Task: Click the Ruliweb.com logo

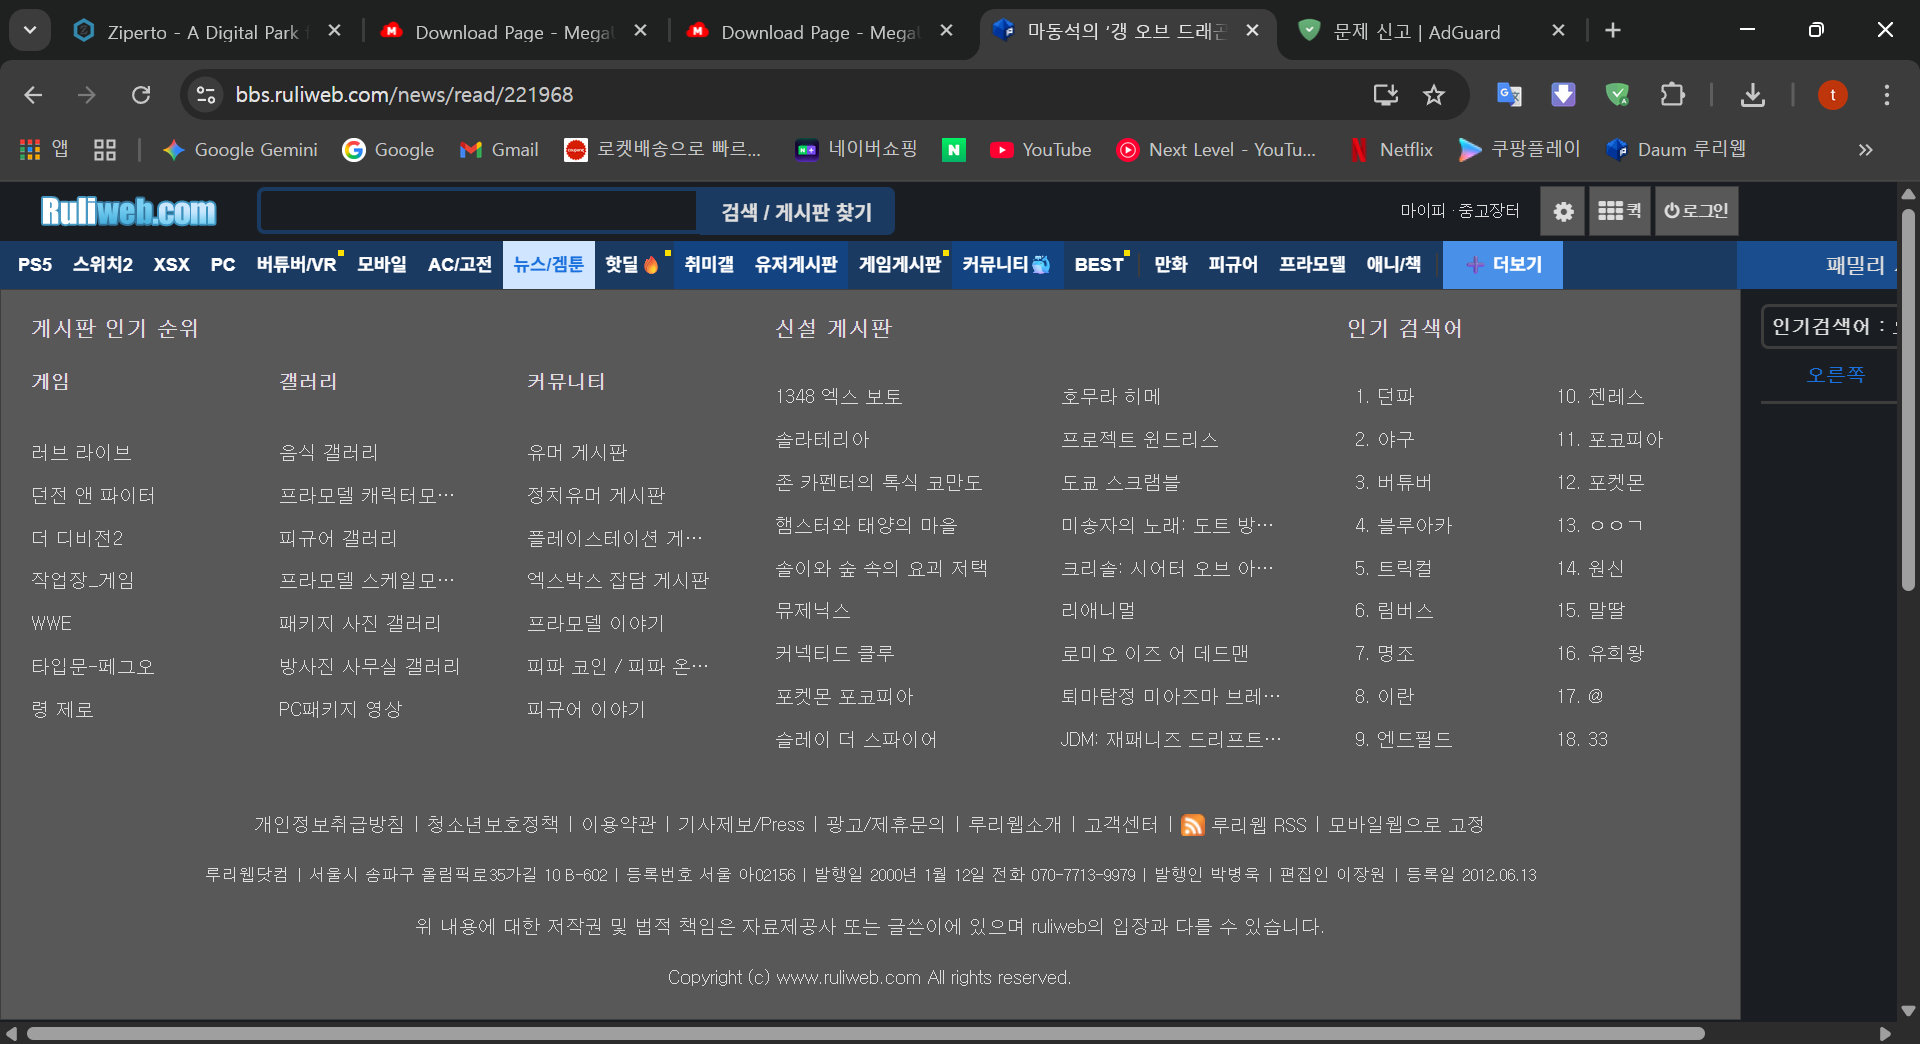Action: pyautogui.click(x=128, y=211)
